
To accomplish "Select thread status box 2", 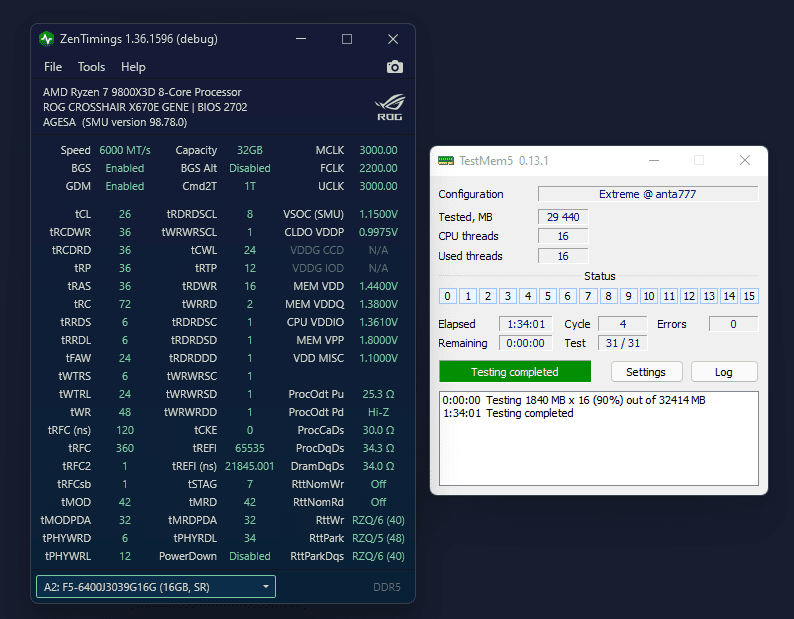I will (x=488, y=296).
